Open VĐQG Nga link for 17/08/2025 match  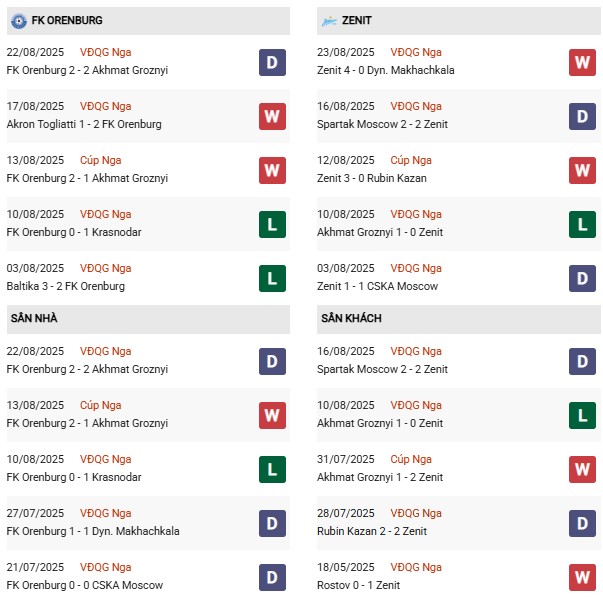[x=105, y=106]
